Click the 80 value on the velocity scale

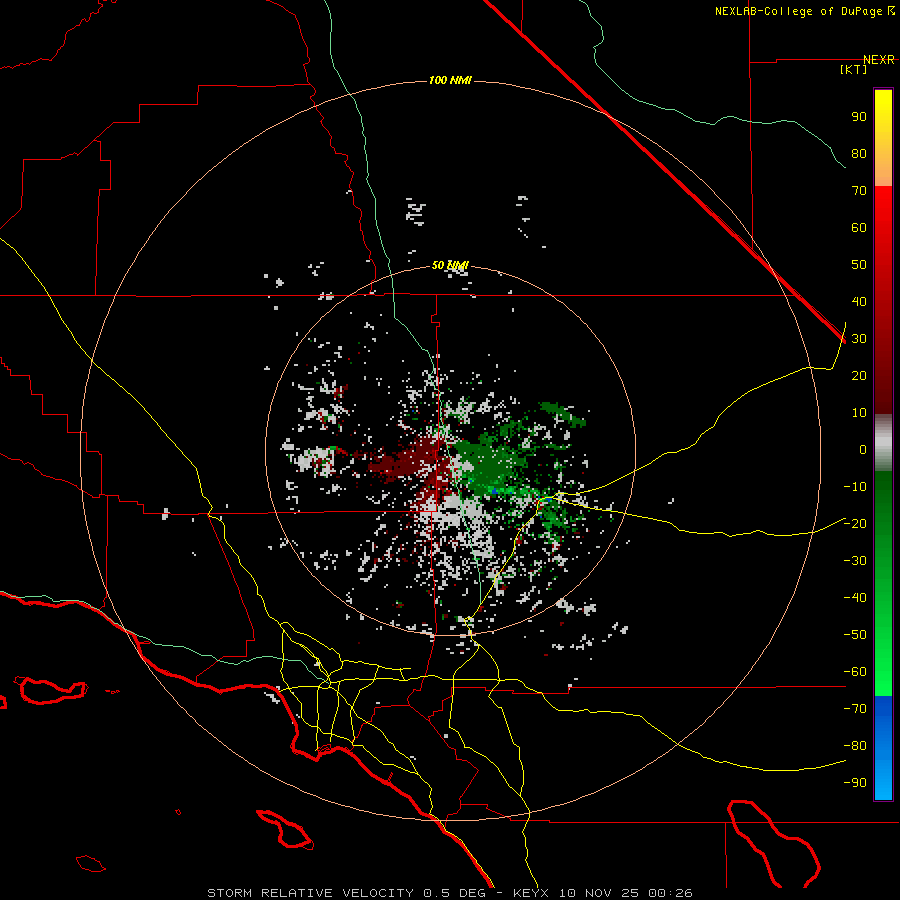tap(859, 154)
